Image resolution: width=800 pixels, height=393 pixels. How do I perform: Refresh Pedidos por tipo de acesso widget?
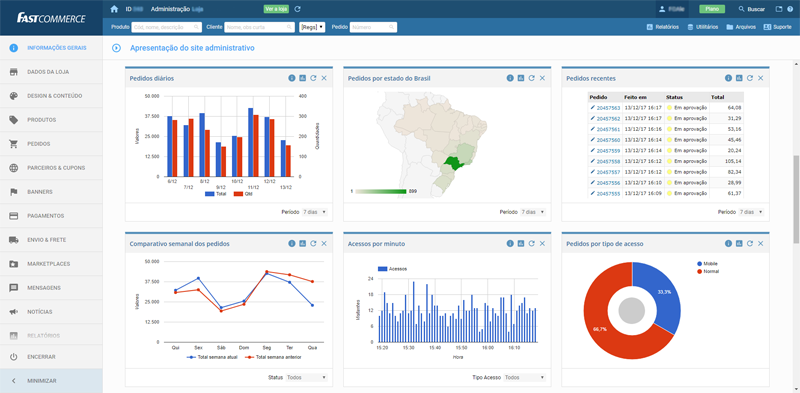point(750,243)
